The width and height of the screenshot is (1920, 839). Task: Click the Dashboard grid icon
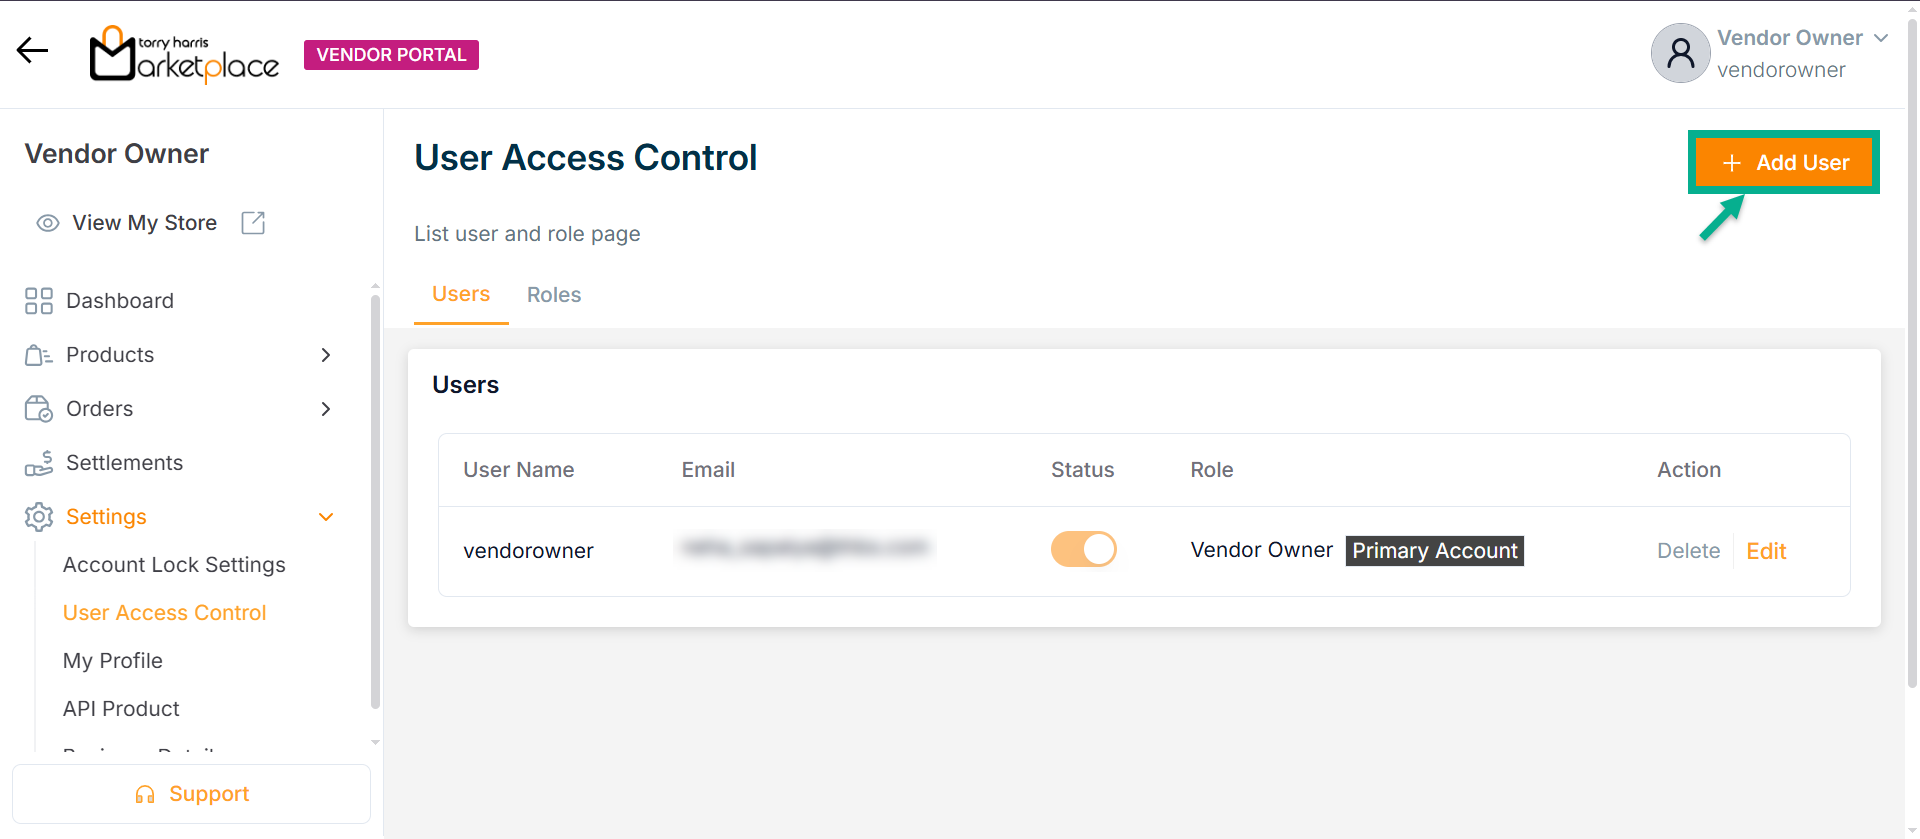click(x=39, y=301)
